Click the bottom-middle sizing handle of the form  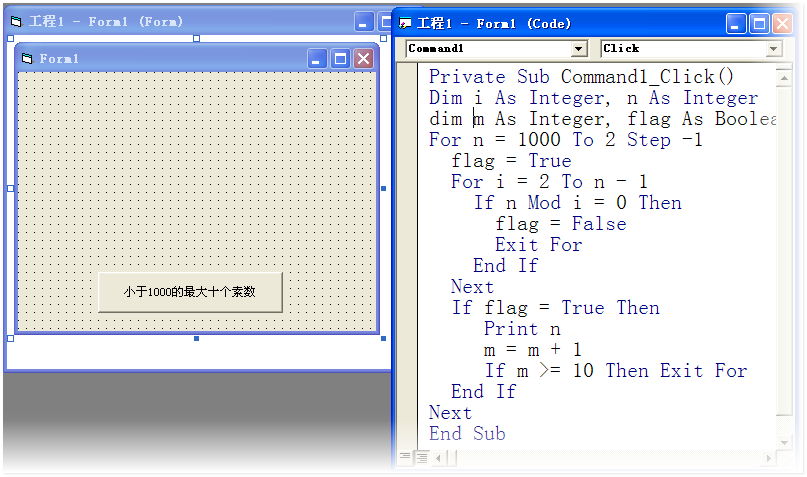pos(196,339)
